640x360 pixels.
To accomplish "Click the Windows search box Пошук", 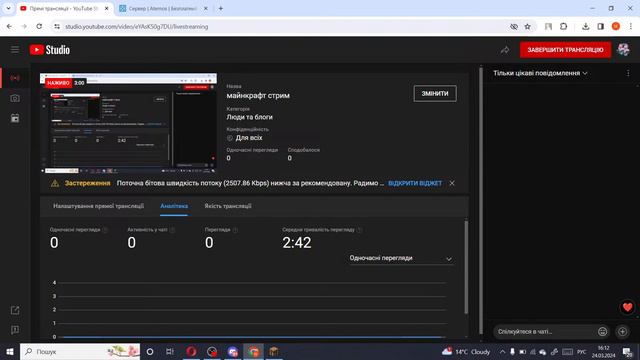I will coord(80,351).
